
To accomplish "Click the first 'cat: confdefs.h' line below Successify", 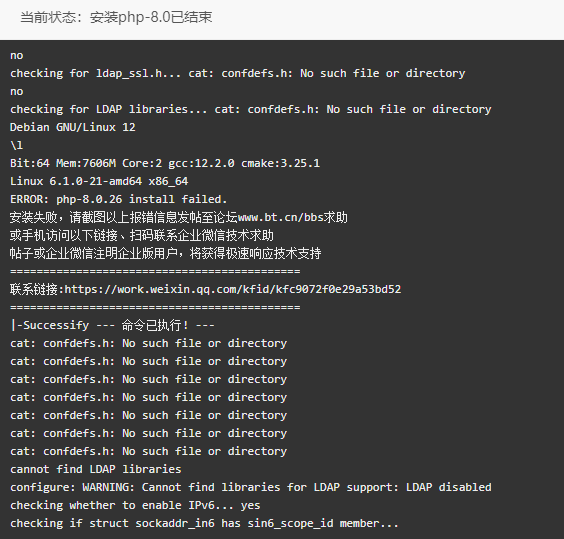I will [x=149, y=343].
